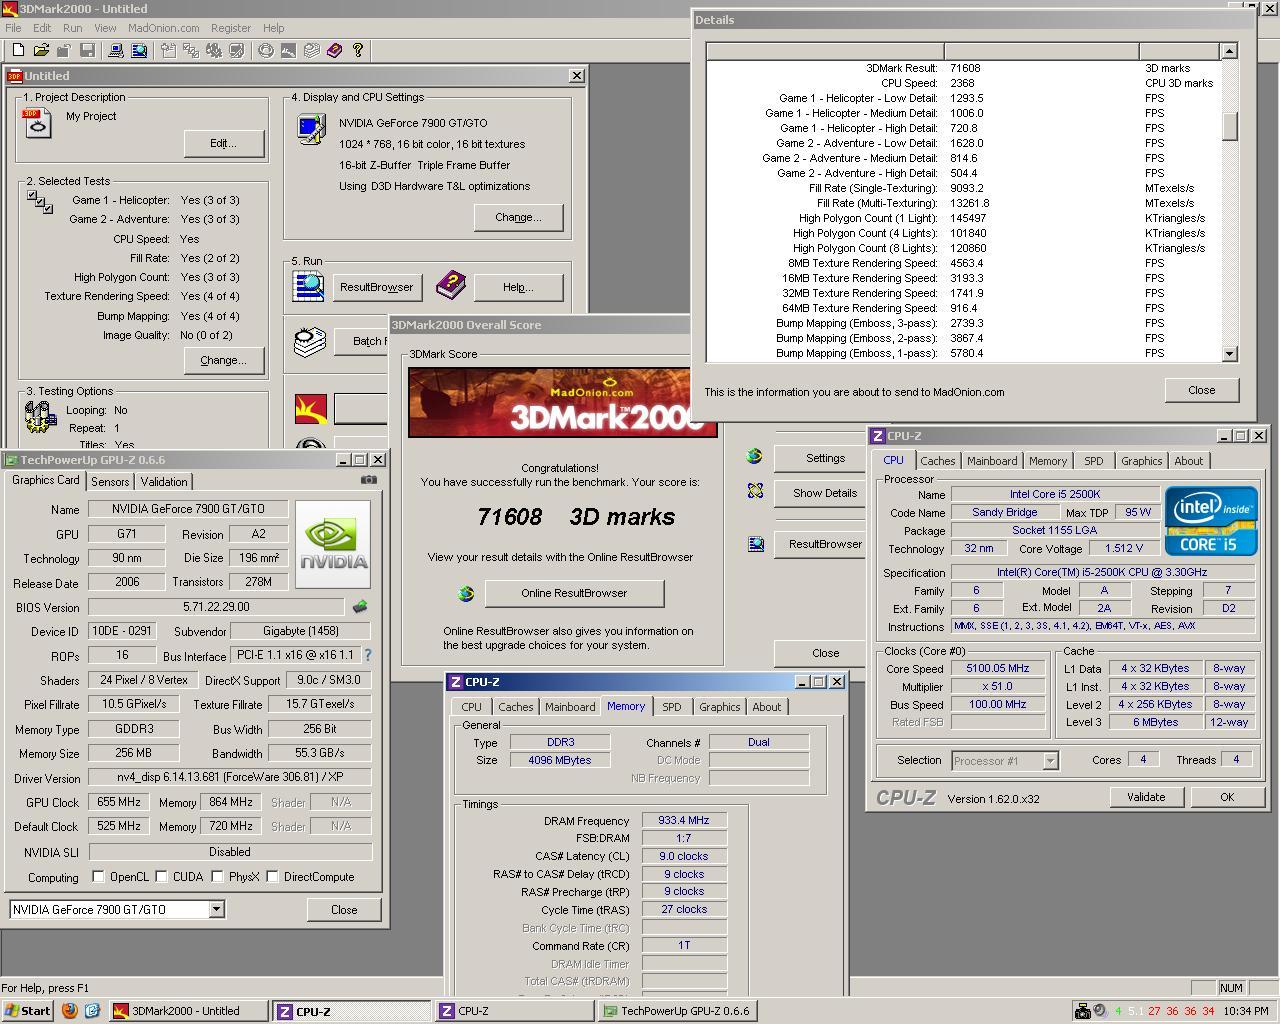The width and height of the screenshot is (1280, 1024).
Task: Toggle the DirectCompute checkbox in GPU-Z
Action: (272, 877)
